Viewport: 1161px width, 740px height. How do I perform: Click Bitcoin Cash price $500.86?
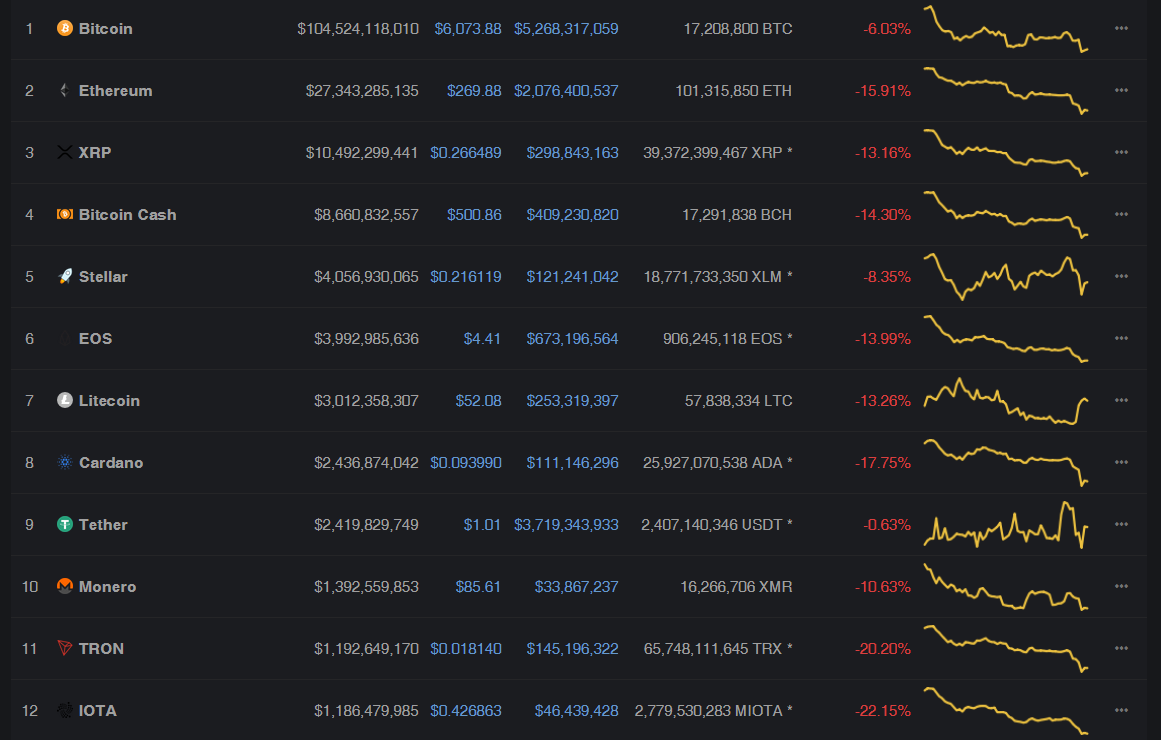474,214
